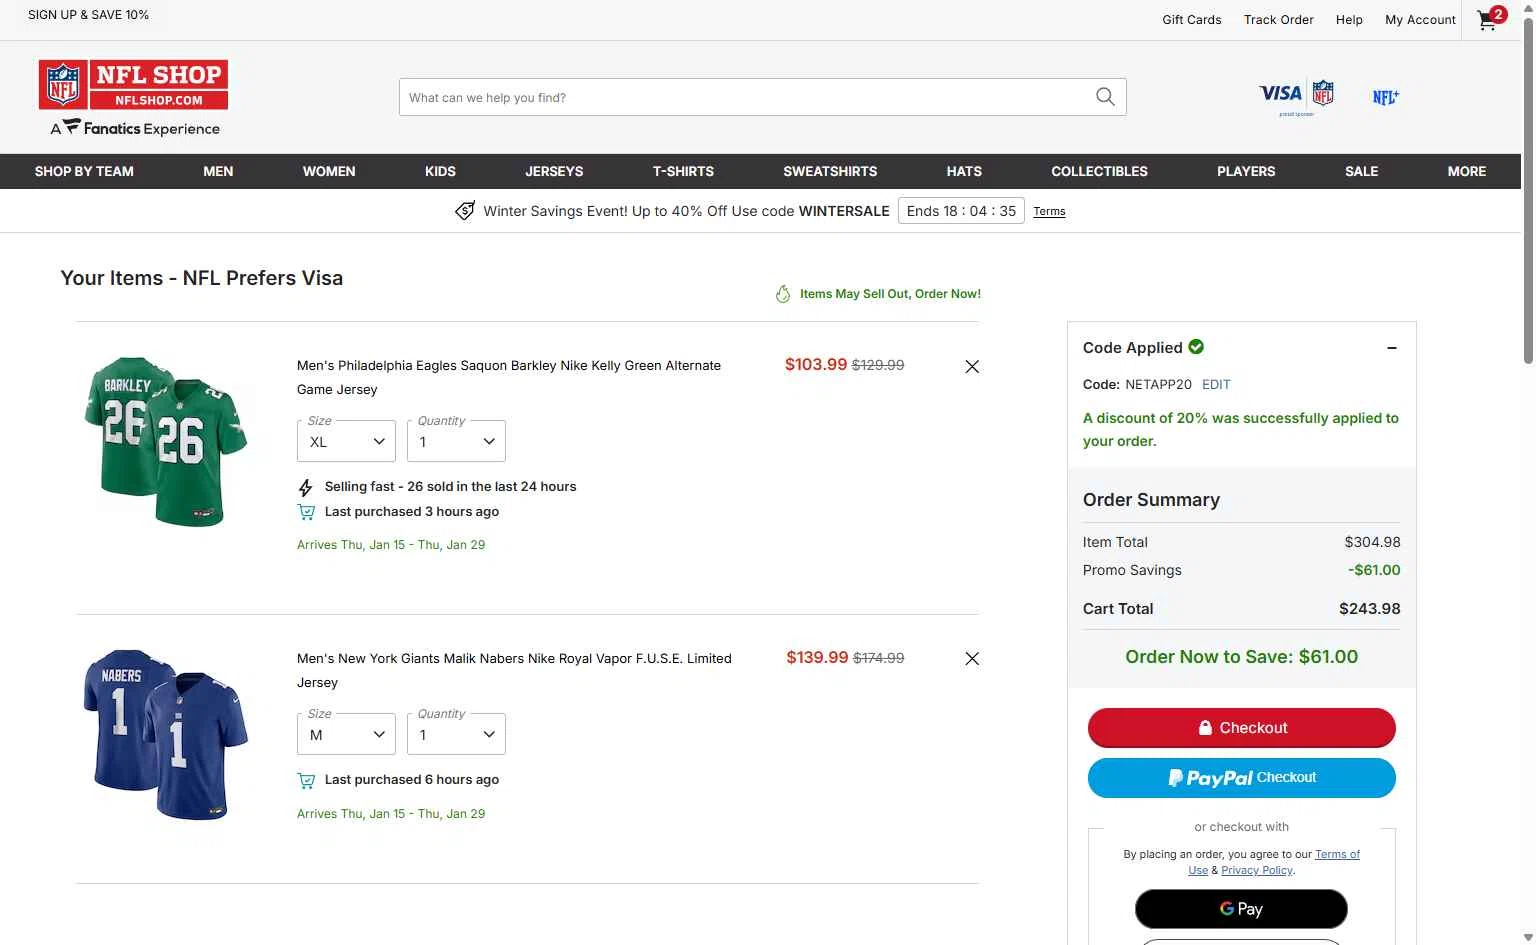Edit the applied promo code NETAPP20
The height and width of the screenshot is (945, 1536).
click(x=1216, y=384)
